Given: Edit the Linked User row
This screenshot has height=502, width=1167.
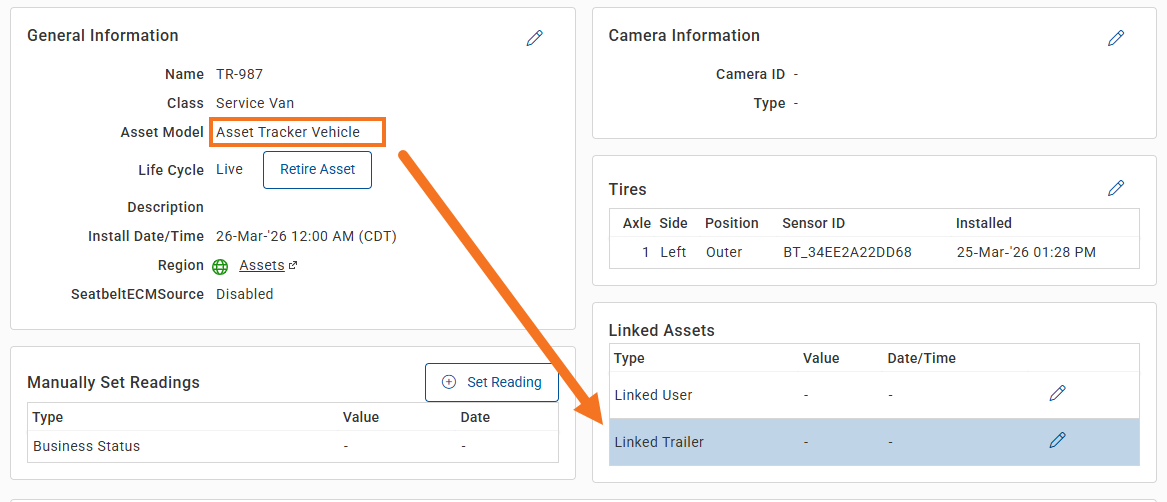Looking at the screenshot, I should [1057, 393].
